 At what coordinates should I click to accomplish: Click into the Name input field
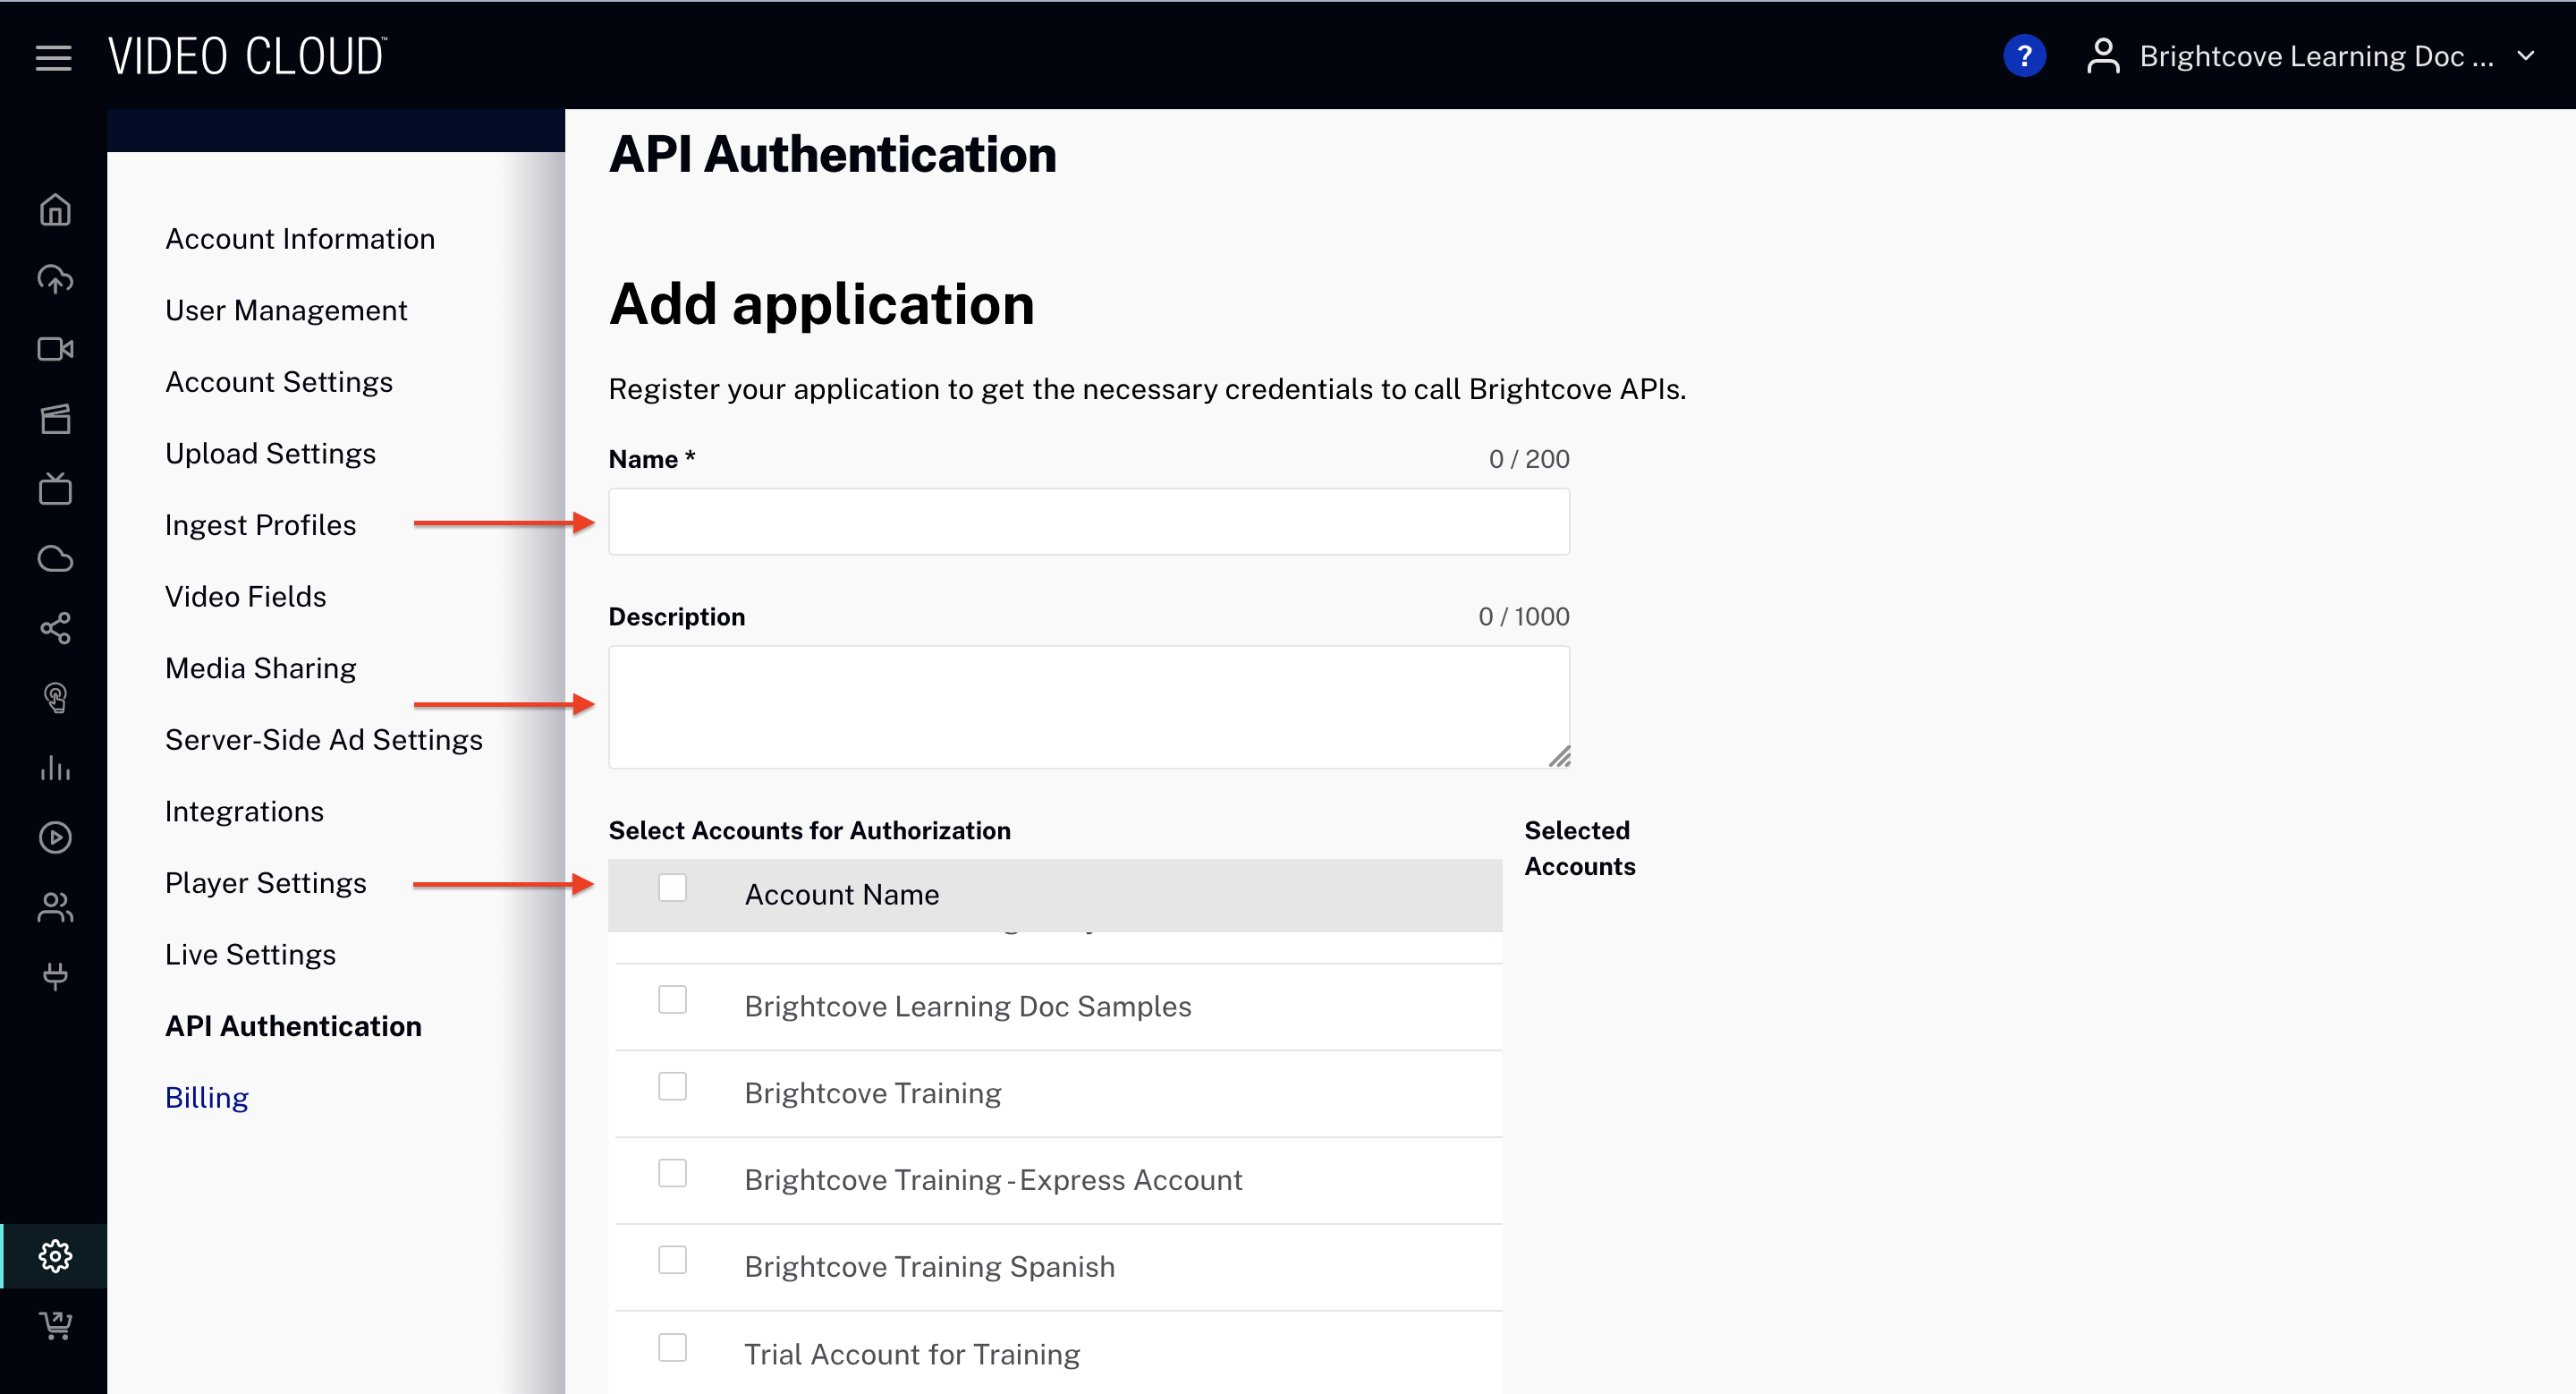coord(1089,522)
